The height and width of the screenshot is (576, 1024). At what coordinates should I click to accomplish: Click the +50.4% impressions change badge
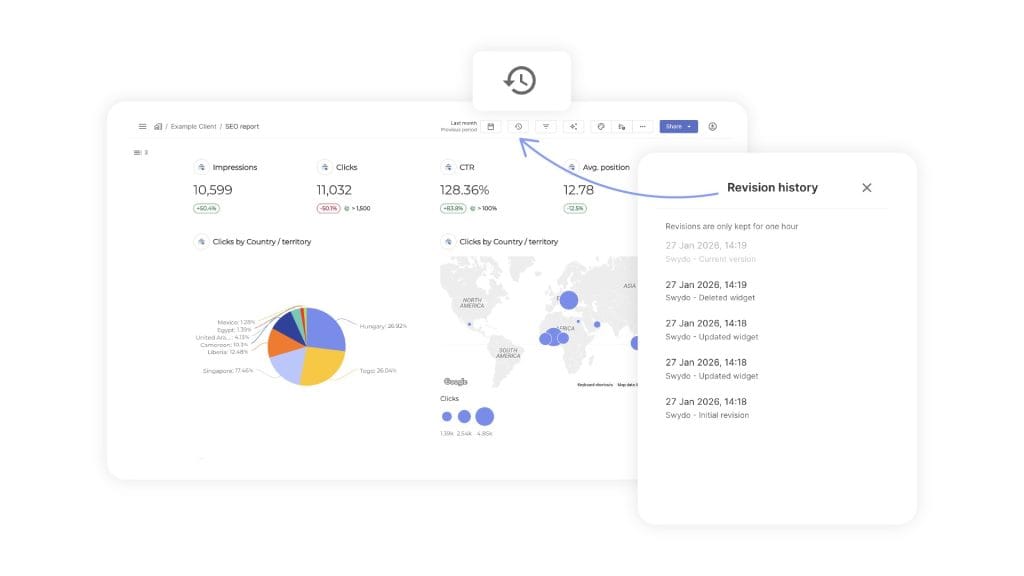tap(206, 208)
